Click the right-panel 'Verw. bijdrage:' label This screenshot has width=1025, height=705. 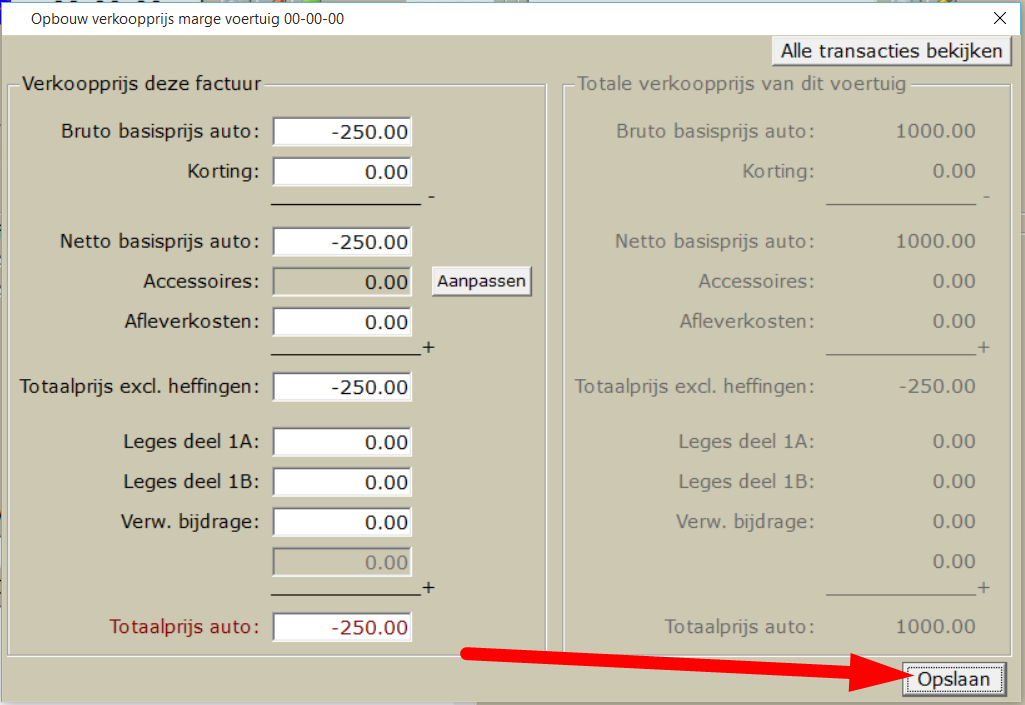pos(745,522)
